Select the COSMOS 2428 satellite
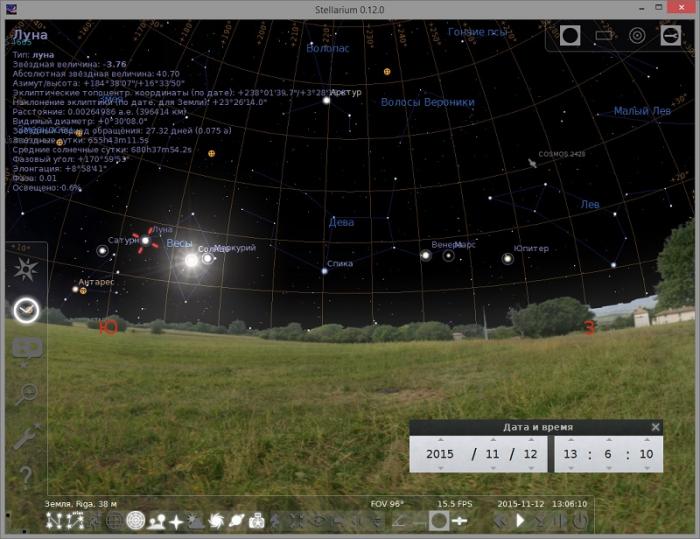The image size is (700, 539). point(532,163)
